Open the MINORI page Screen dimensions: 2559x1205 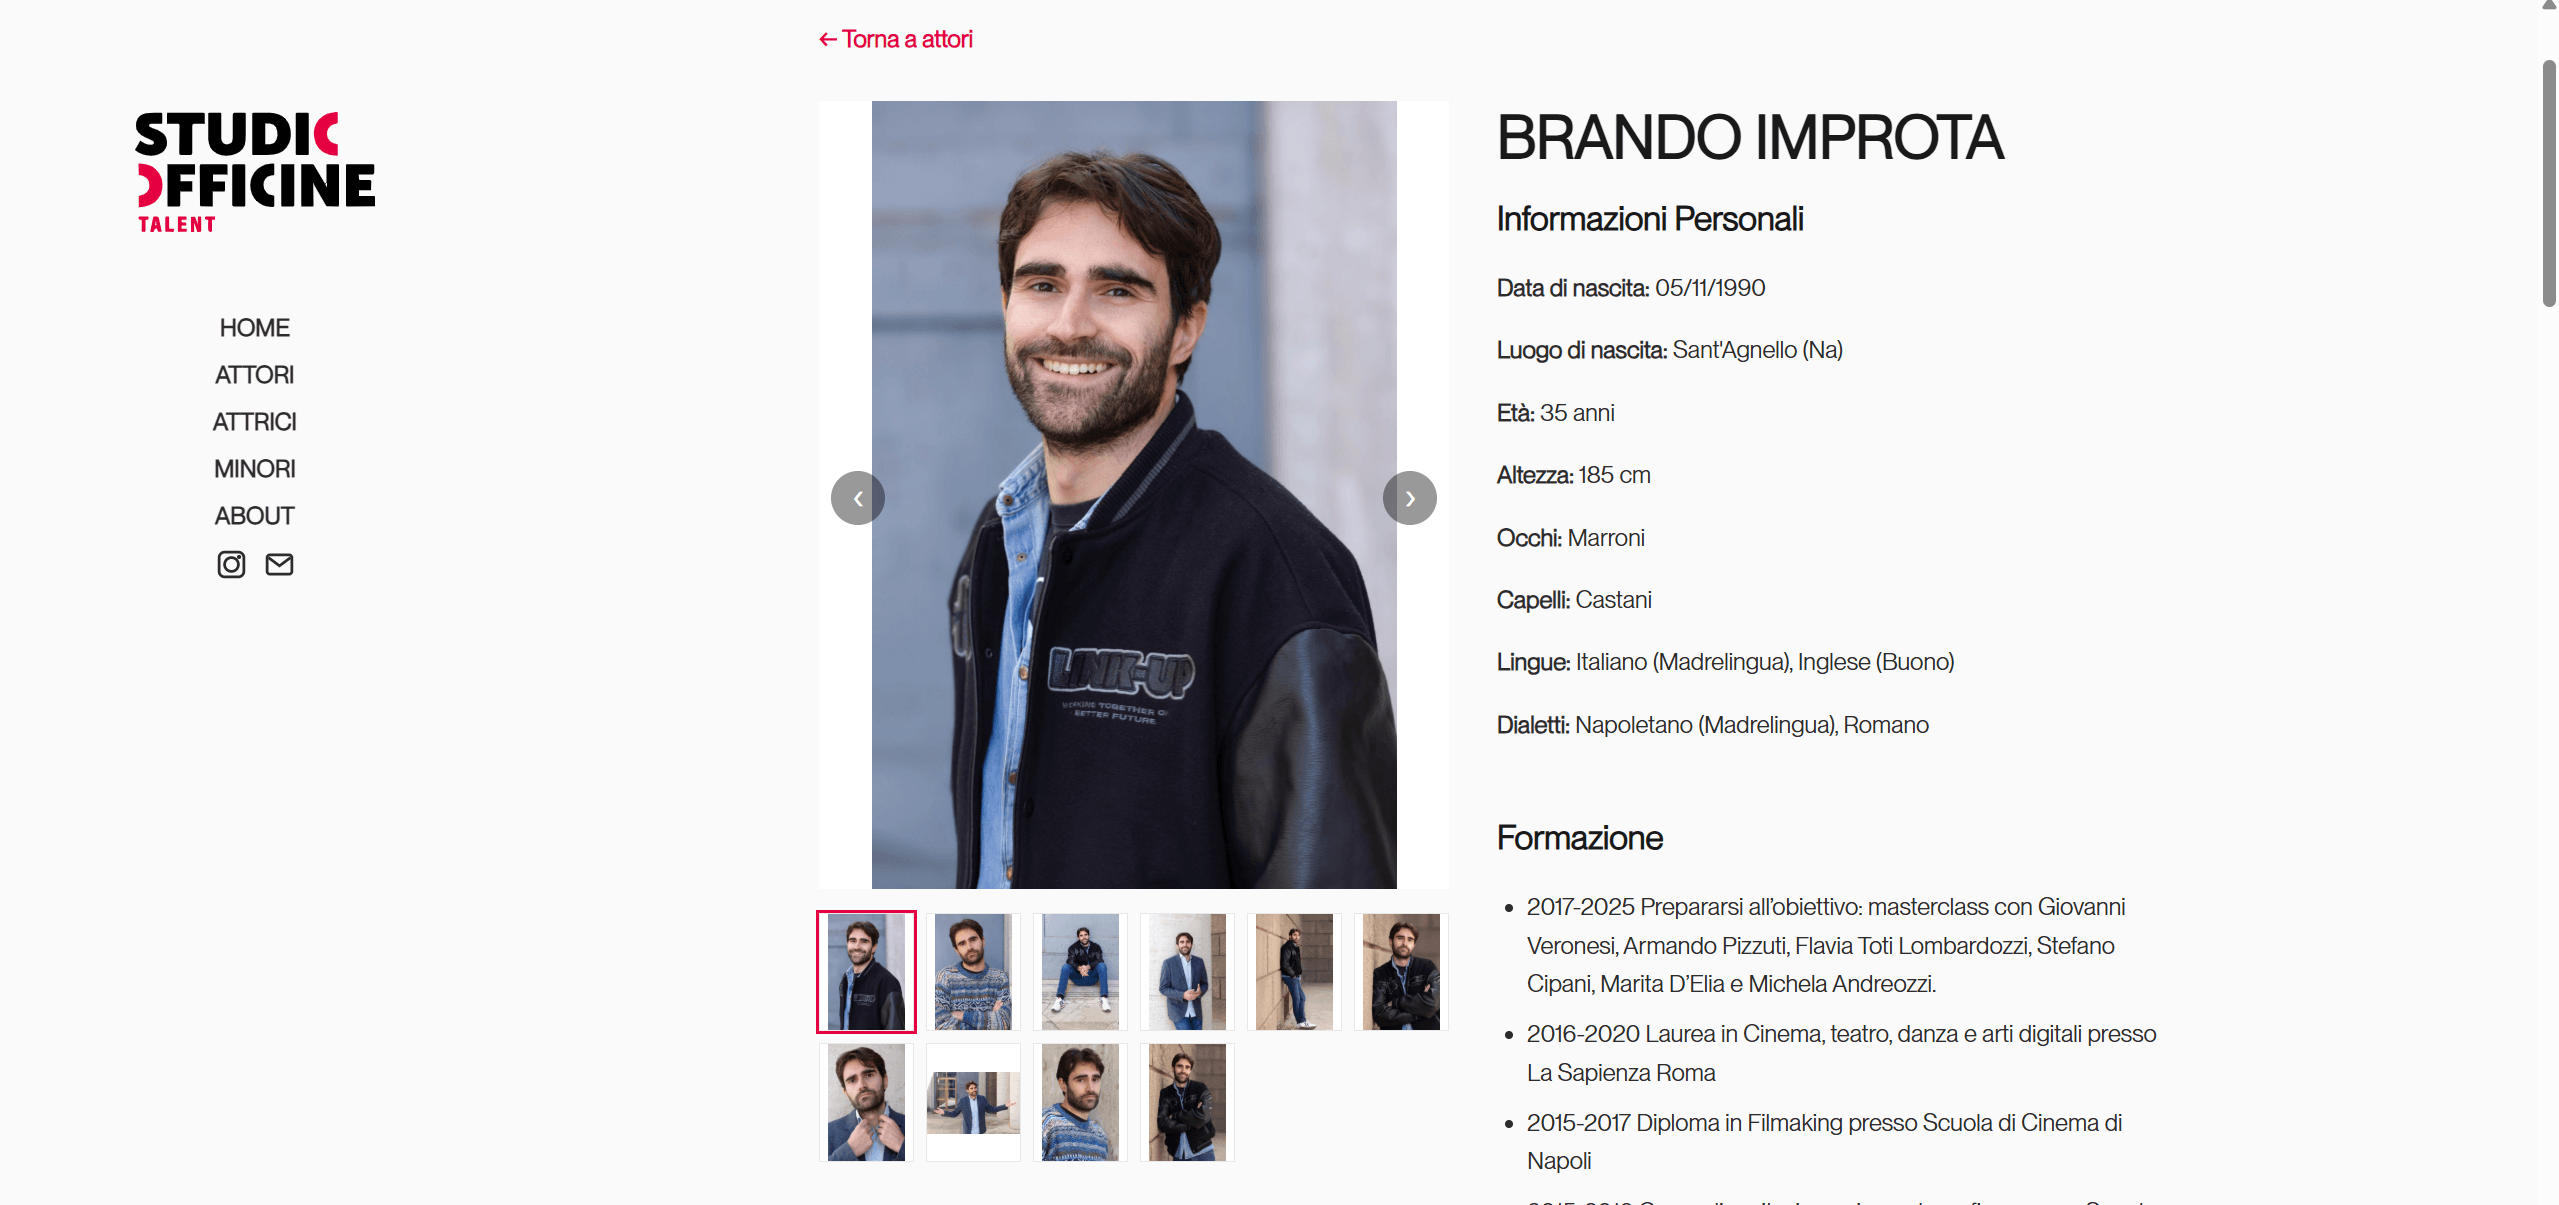[255, 469]
